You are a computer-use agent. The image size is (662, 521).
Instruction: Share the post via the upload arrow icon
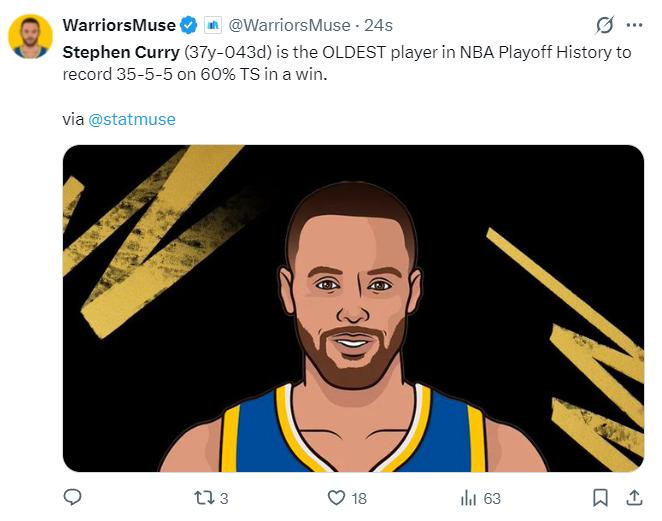[x=634, y=497]
